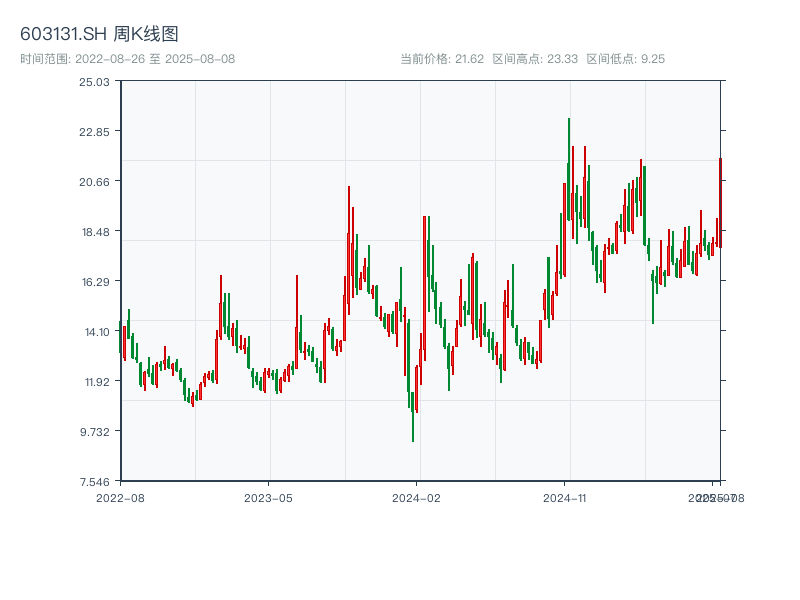Click the y-axis label 14.10
Image resolution: width=800 pixels, height=600 pixels.
97,332
